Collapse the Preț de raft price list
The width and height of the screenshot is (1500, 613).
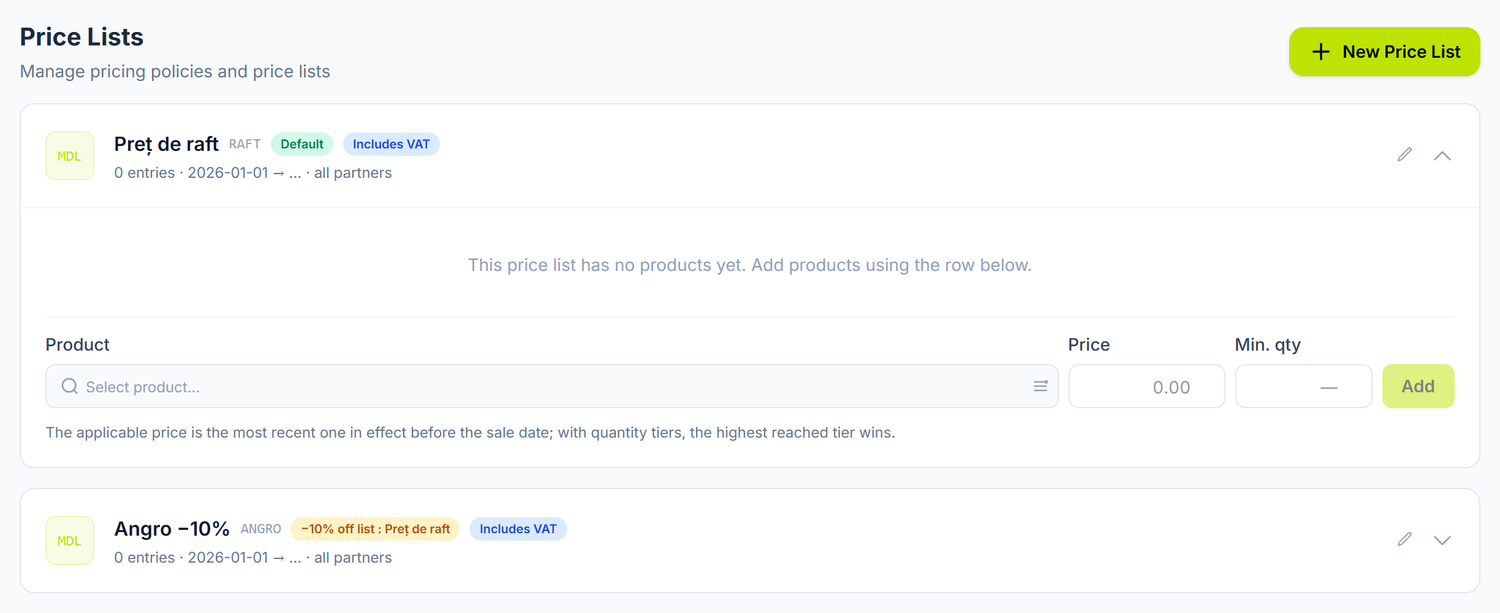(x=1442, y=155)
